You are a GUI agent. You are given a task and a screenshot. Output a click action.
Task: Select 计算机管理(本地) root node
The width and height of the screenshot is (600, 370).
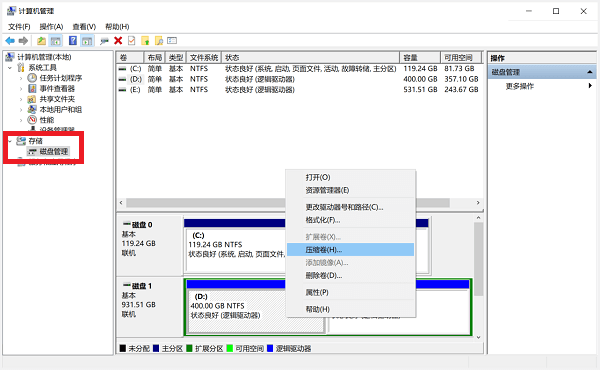point(44,57)
